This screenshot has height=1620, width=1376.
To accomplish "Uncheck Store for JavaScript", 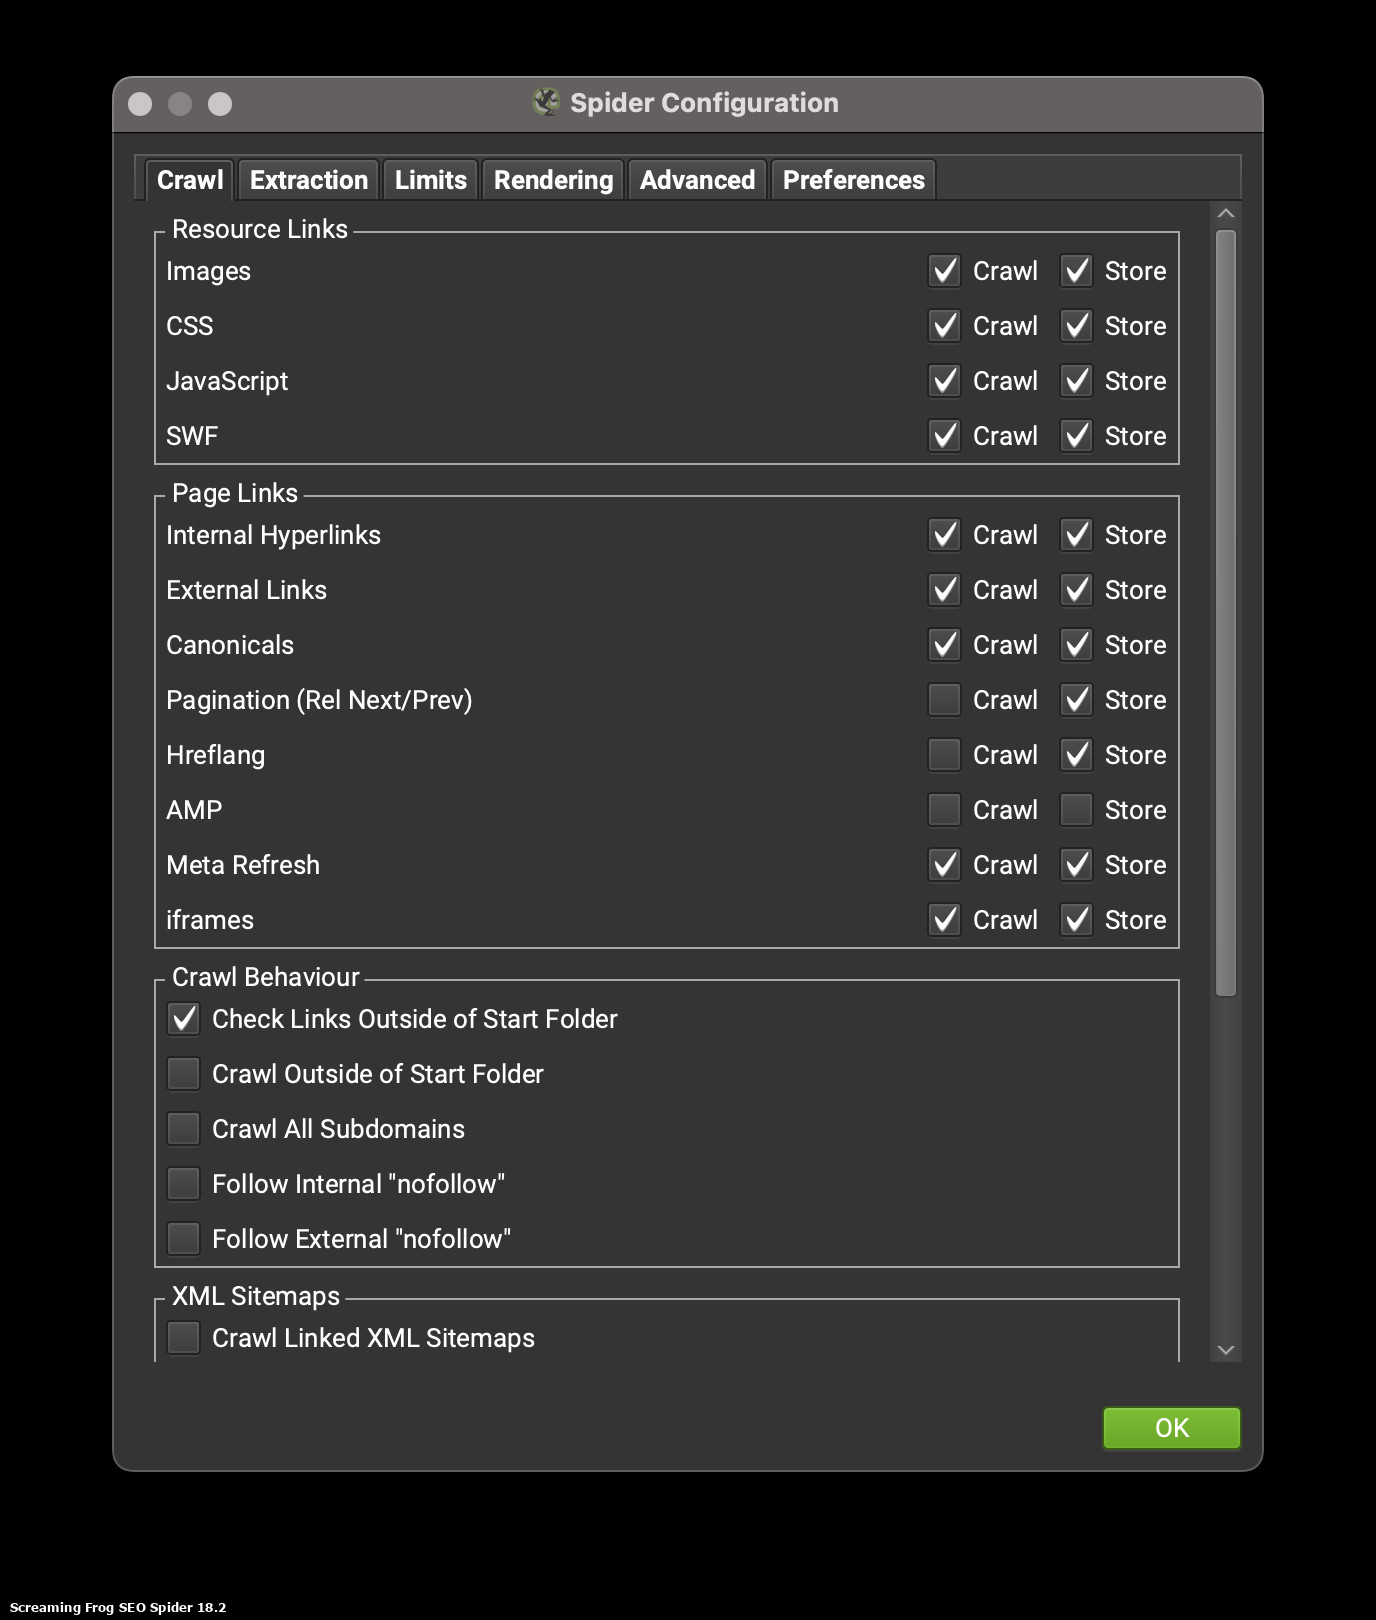I will click(x=1076, y=381).
